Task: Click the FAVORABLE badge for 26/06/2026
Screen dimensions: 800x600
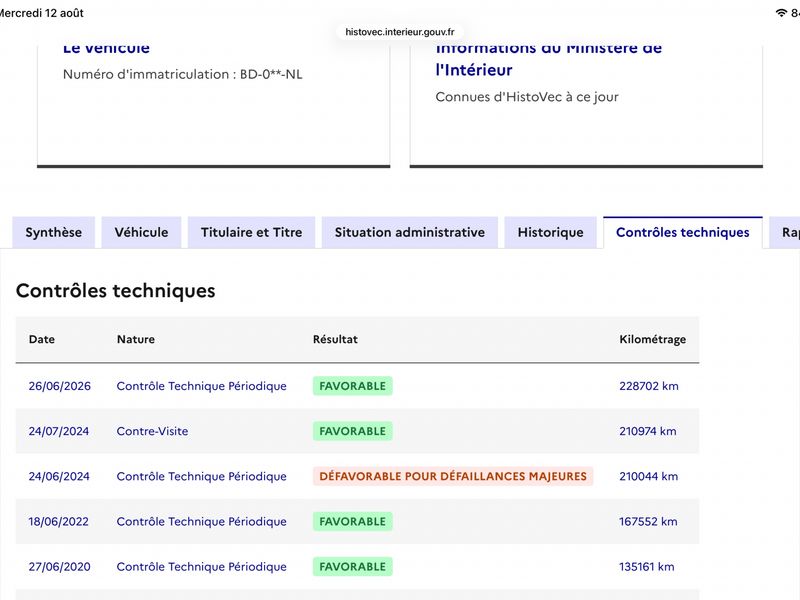Action: [x=353, y=386]
